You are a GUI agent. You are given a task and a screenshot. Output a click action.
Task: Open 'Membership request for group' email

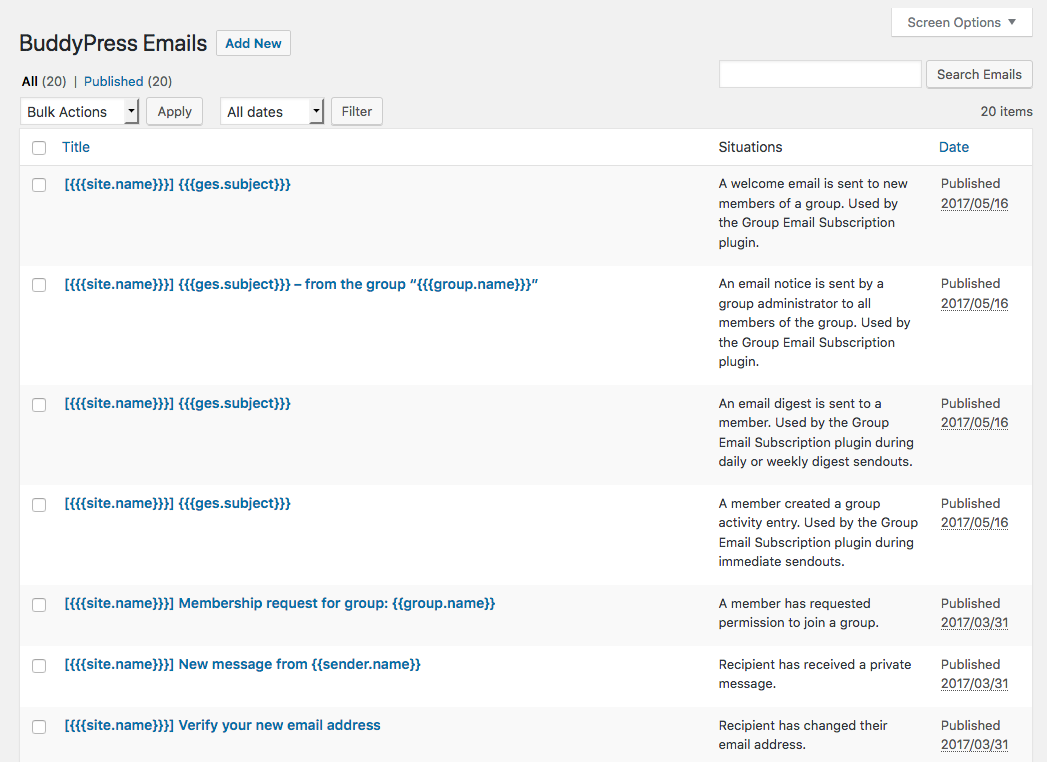click(280, 603)
